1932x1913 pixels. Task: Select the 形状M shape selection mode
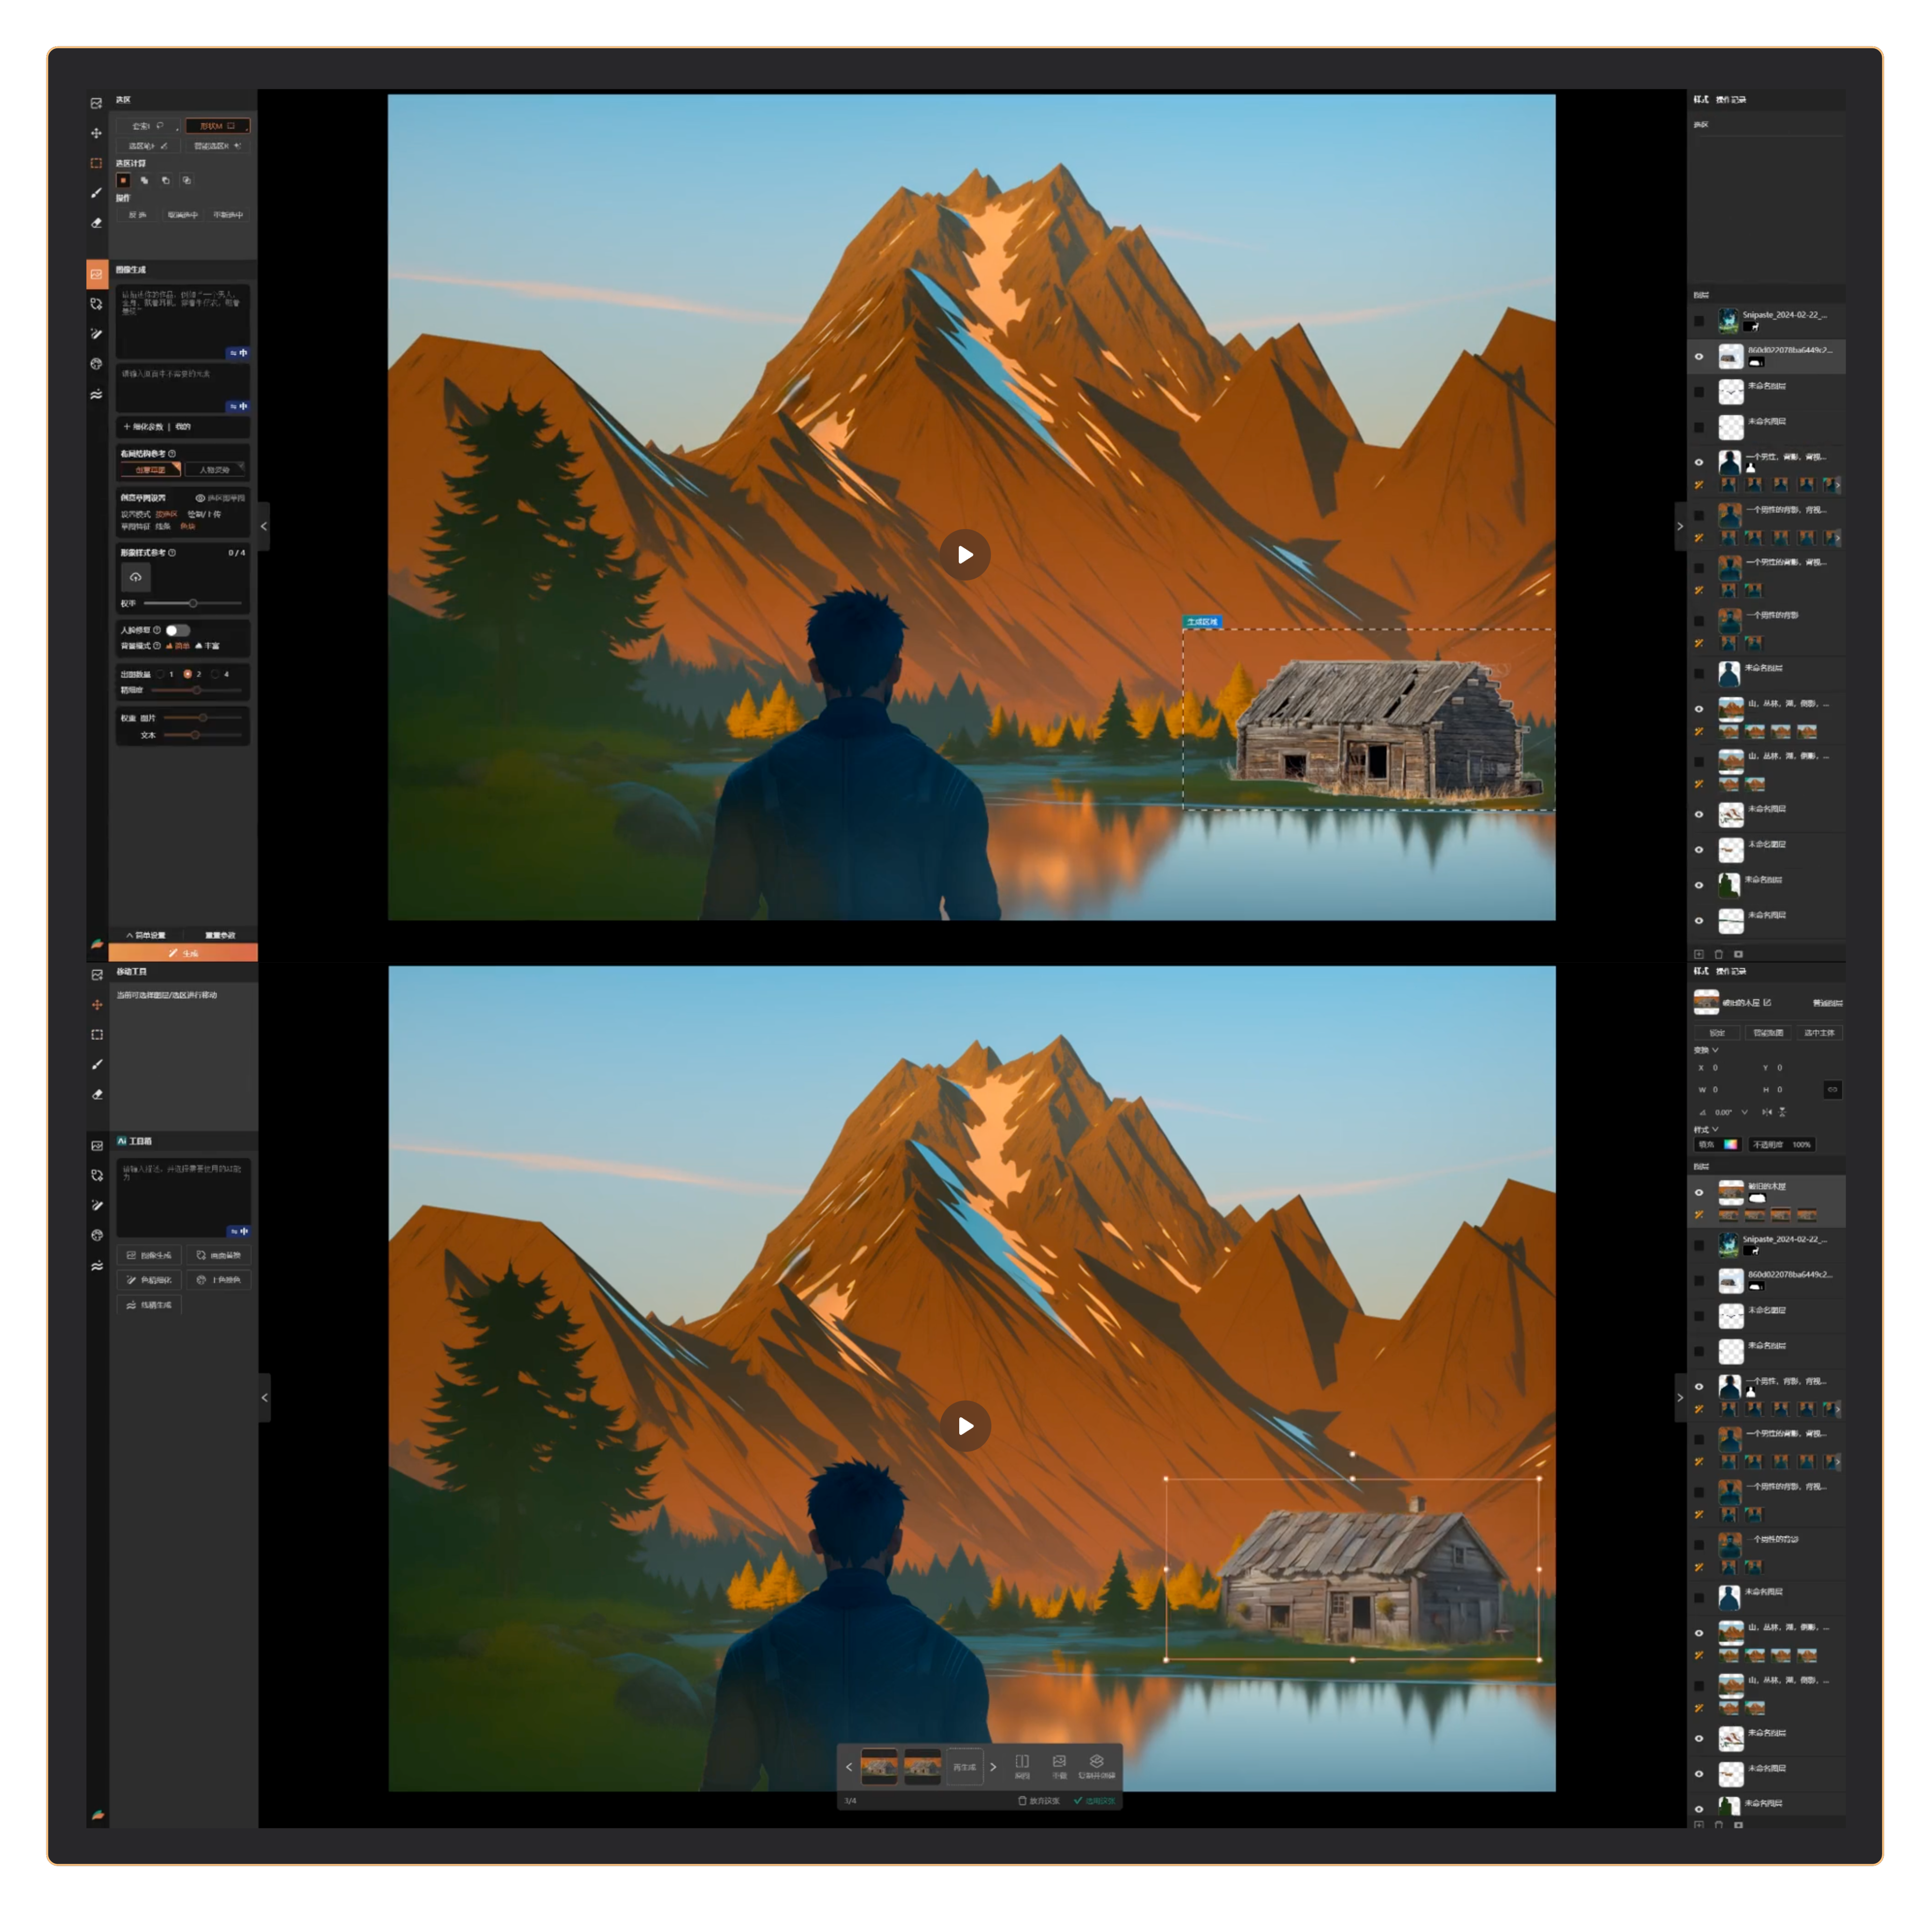[x=217, y=126]
